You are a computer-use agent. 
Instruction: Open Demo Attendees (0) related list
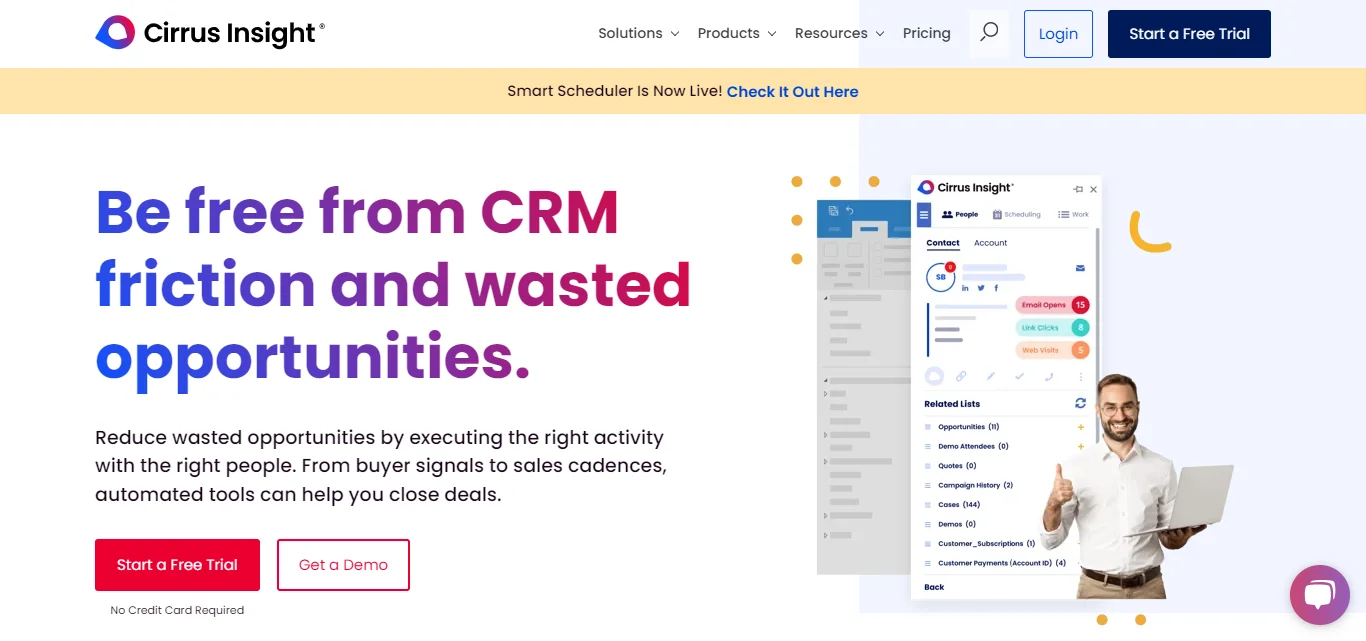pos(973,446)
